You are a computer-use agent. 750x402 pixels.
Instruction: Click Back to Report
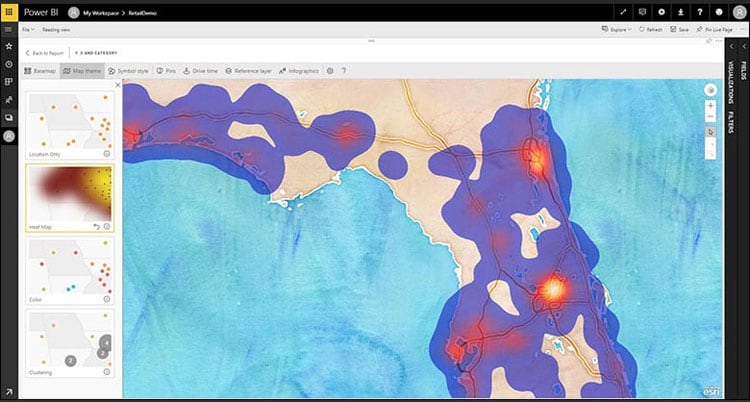click(x=44, y=53)
